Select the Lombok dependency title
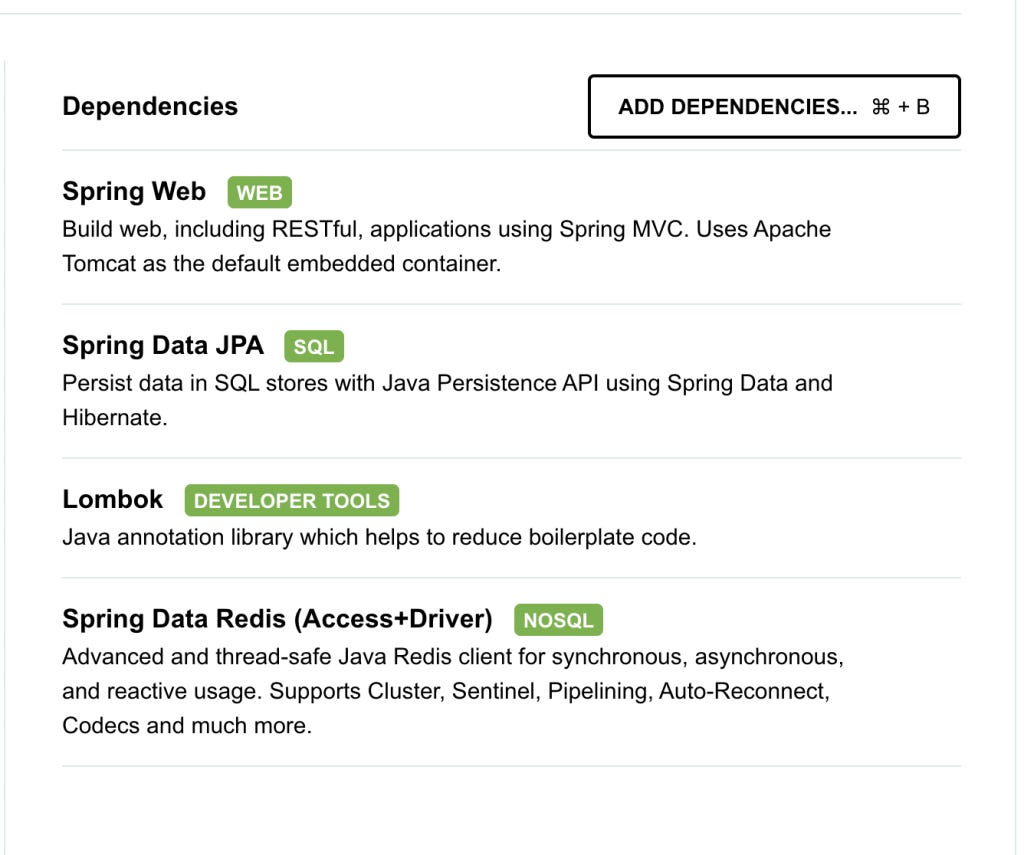 (112, 500)
